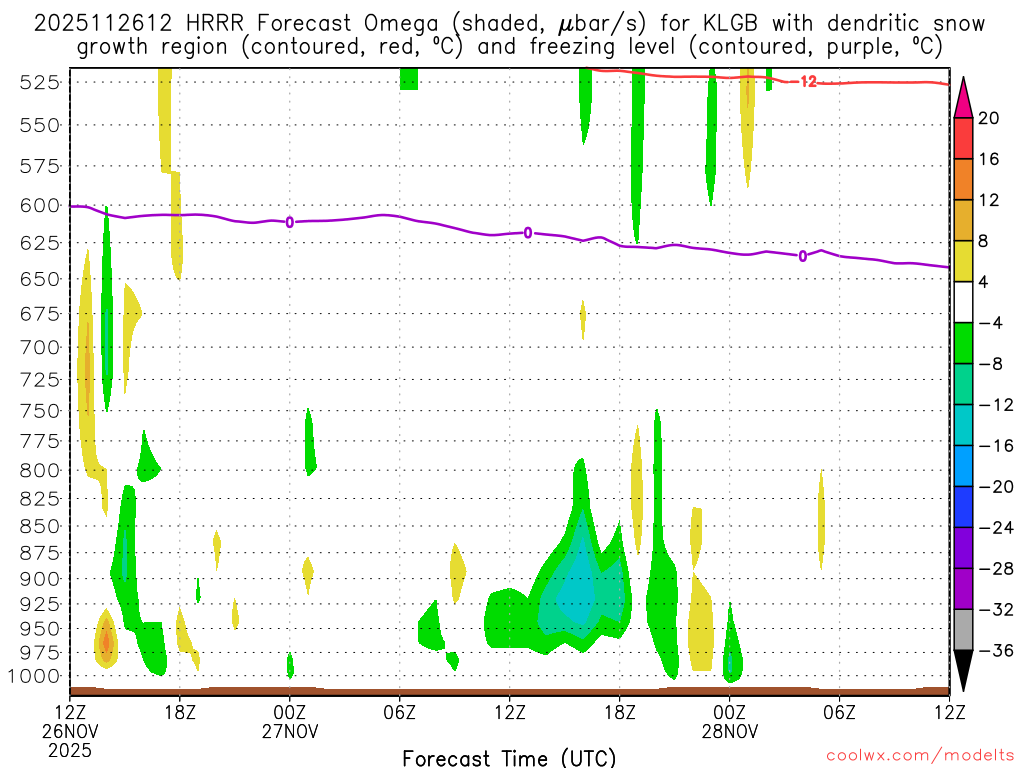The image size is (1024, 768).
Task: Click the 825 pressure axis label
Action: click(x=40, y=500)
